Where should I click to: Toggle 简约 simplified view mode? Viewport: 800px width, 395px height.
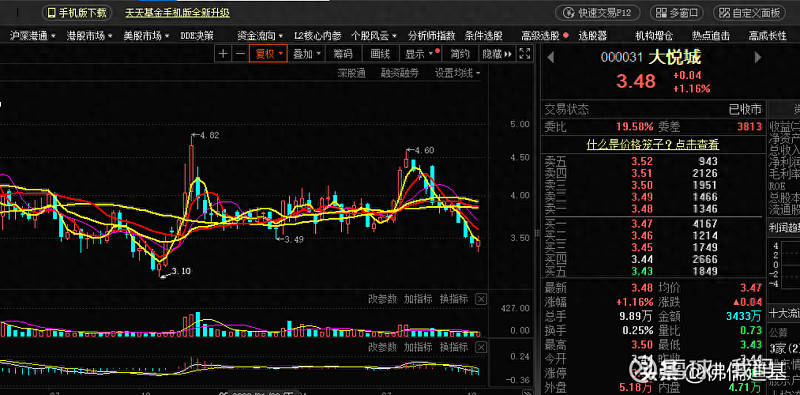460,54
